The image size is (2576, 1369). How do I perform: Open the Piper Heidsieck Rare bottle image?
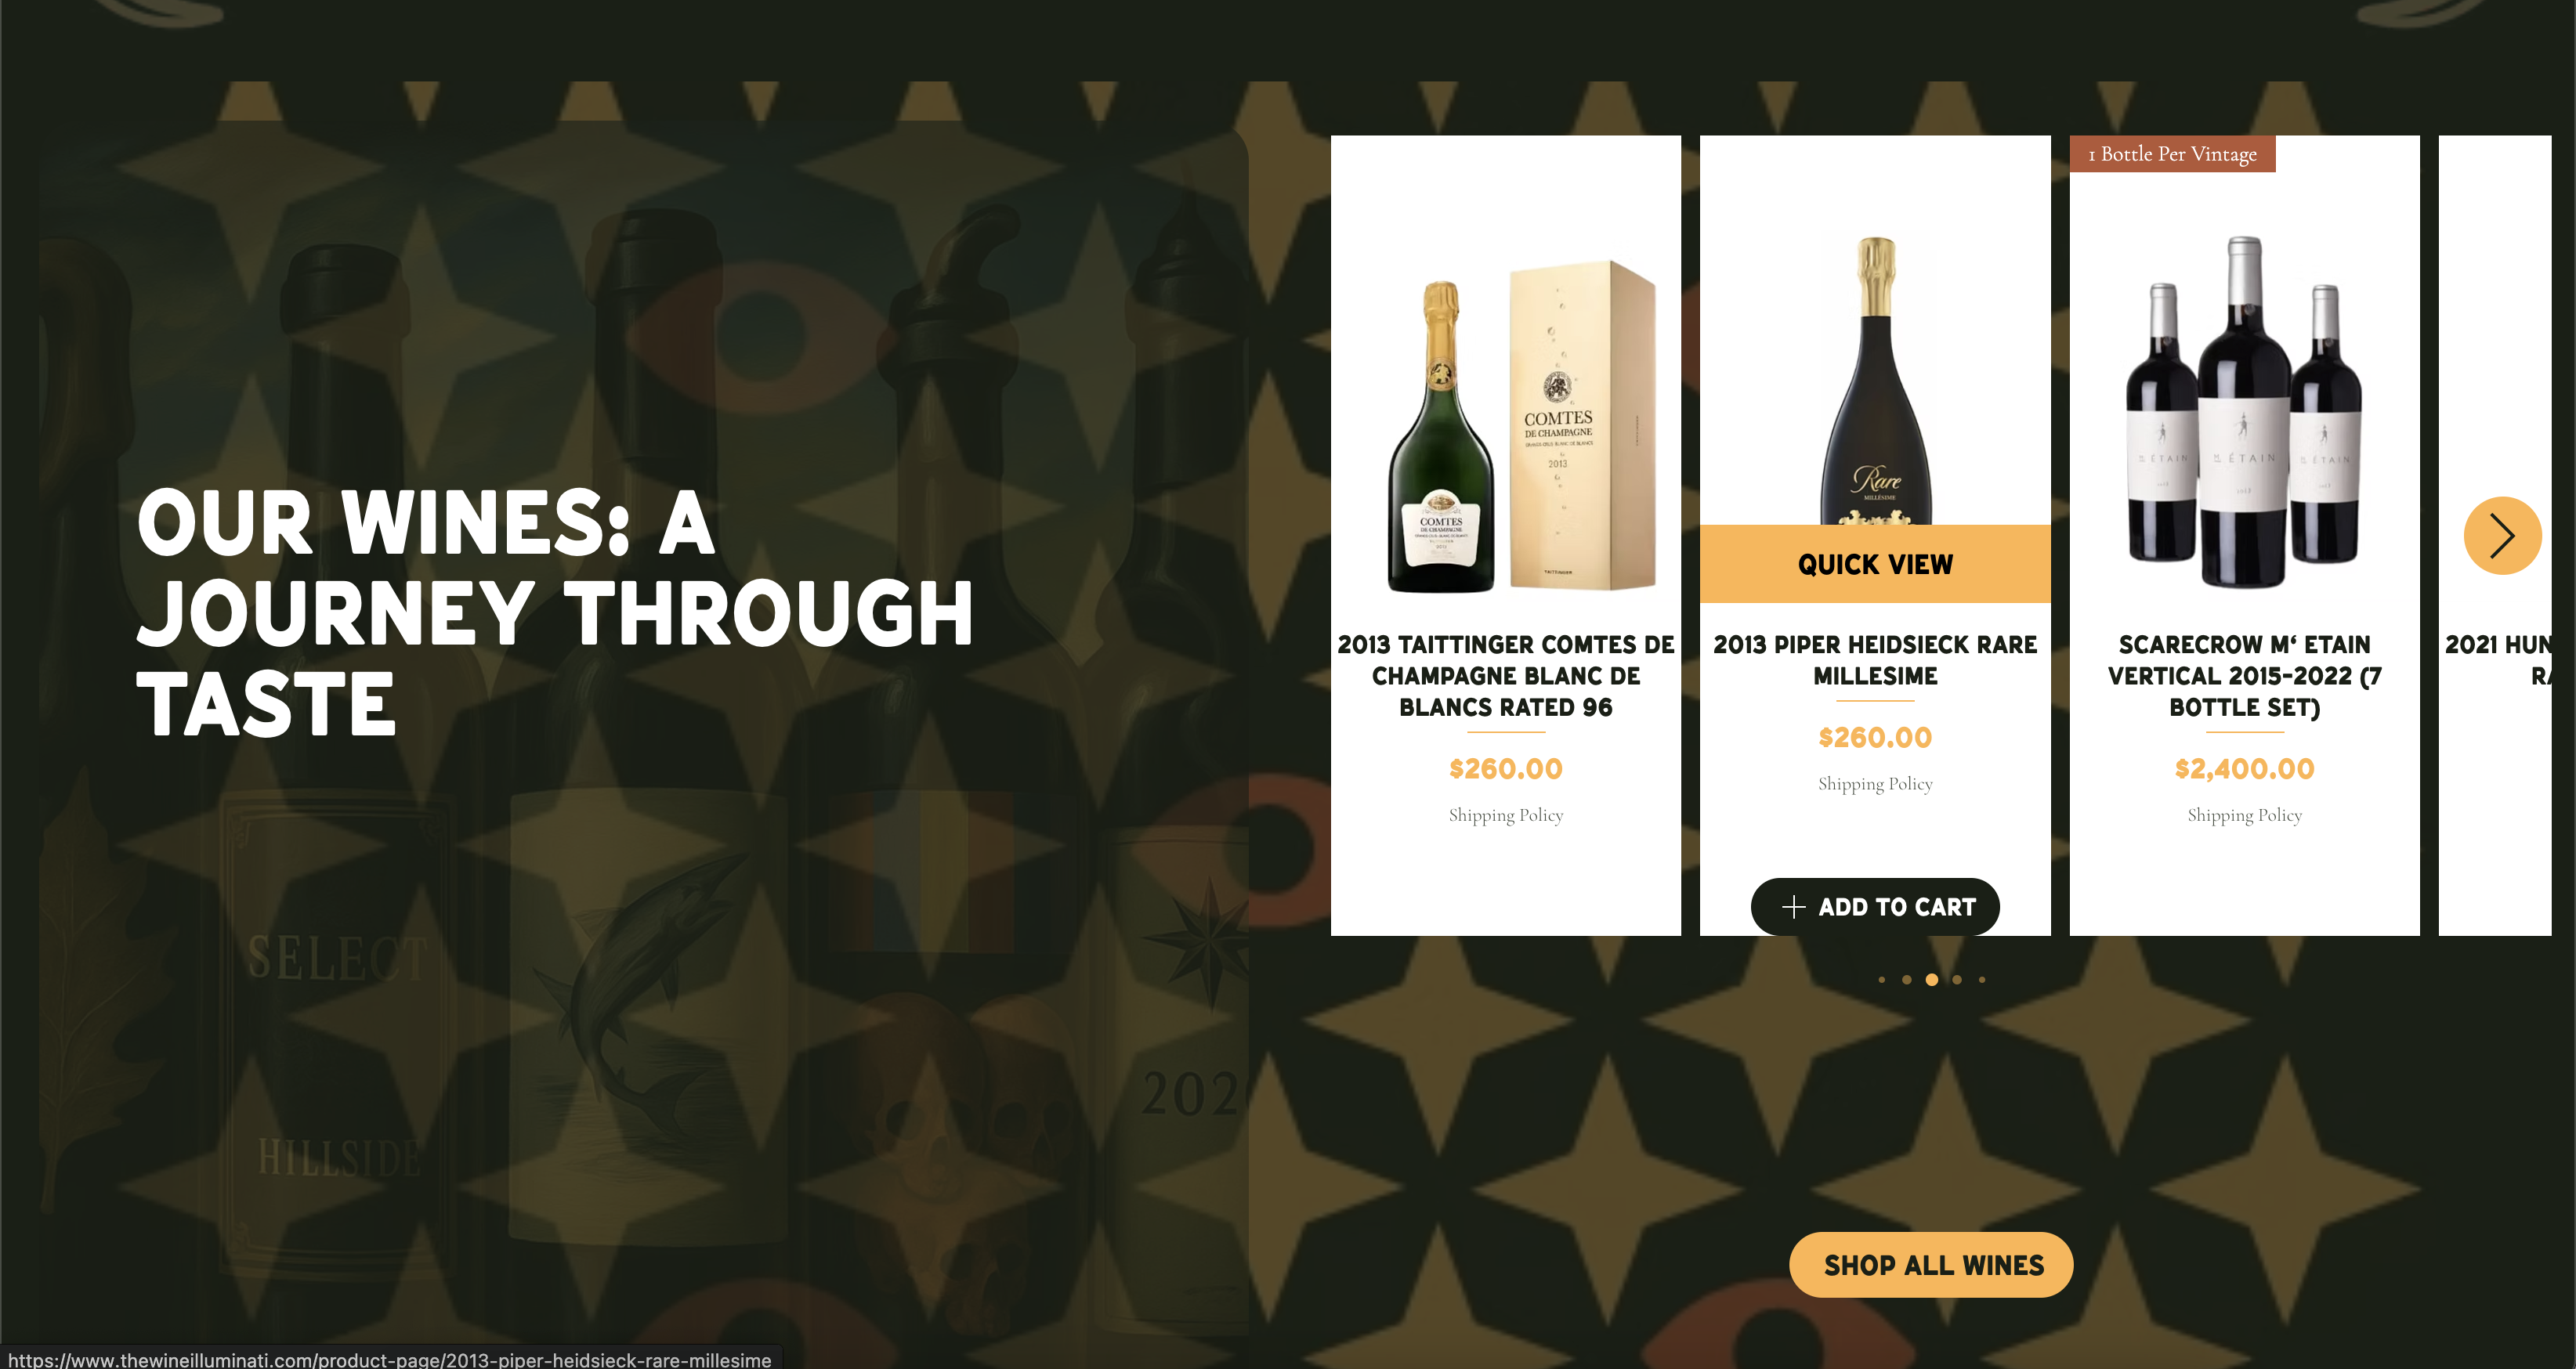(1875, 380)
